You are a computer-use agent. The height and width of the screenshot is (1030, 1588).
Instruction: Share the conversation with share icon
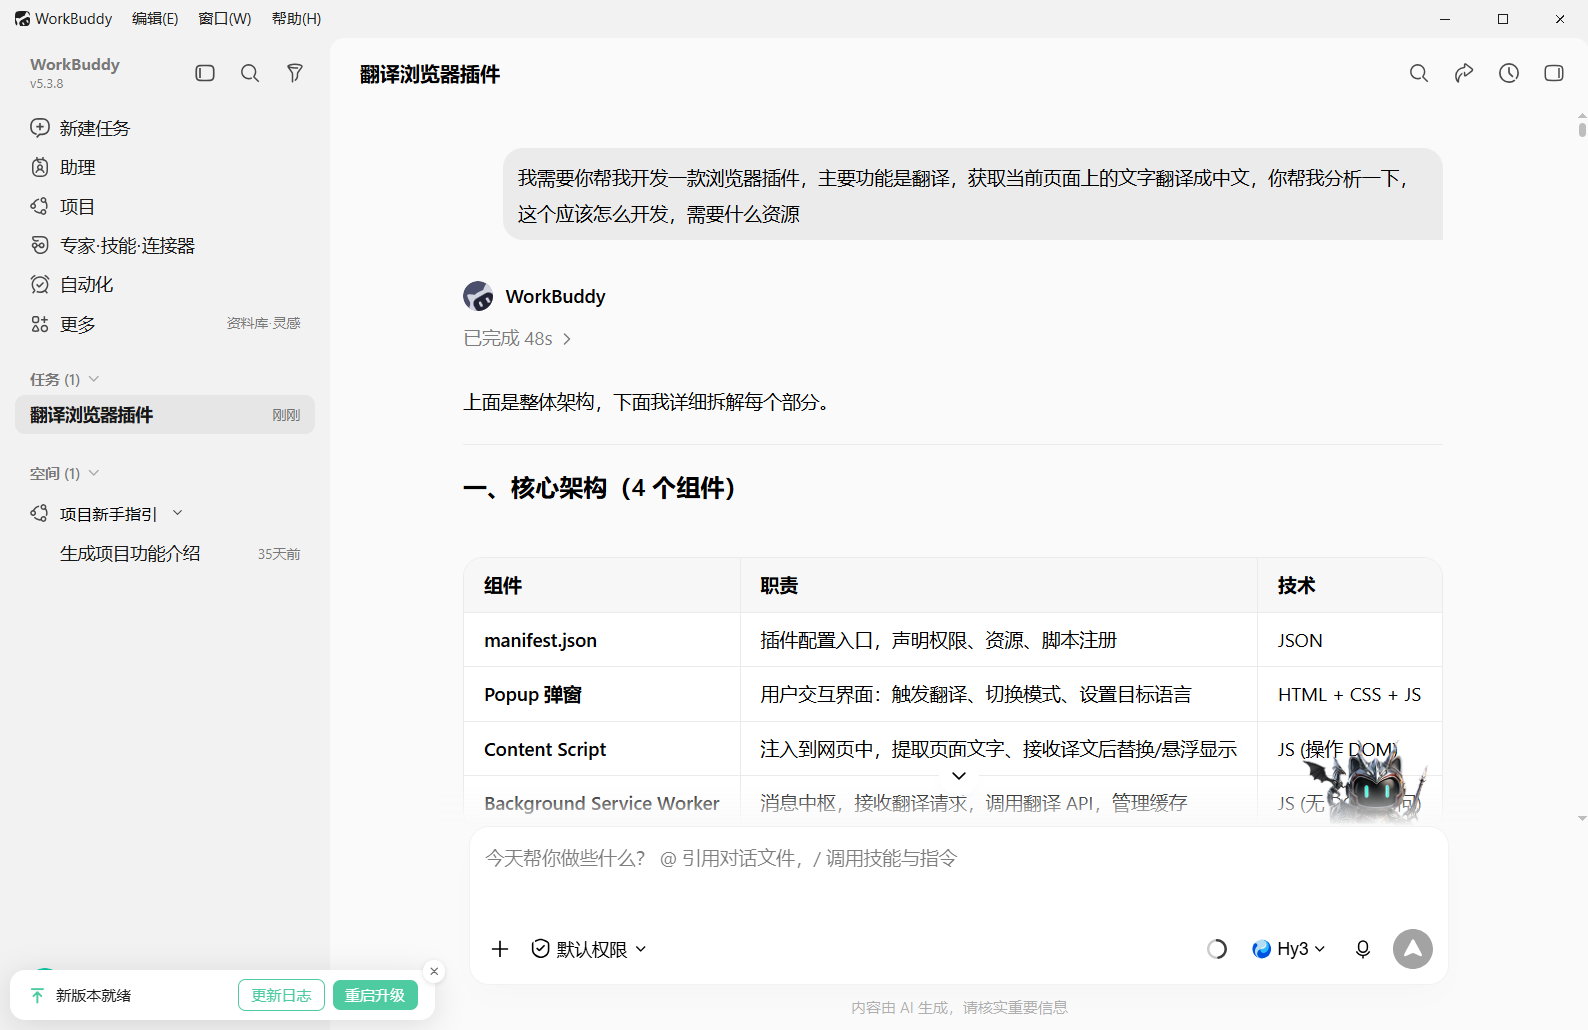[x=1464, y=73]
